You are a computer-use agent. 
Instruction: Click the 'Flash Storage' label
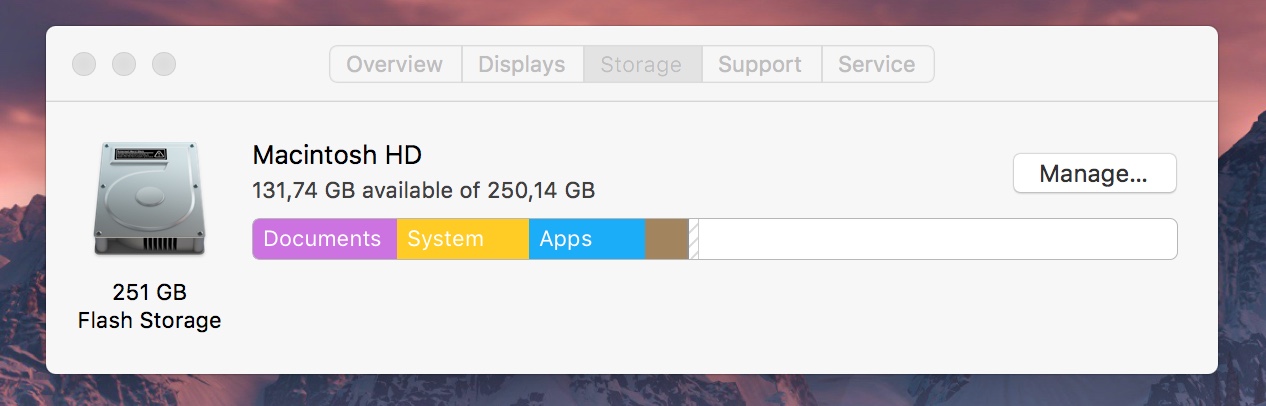pos(149,321)
